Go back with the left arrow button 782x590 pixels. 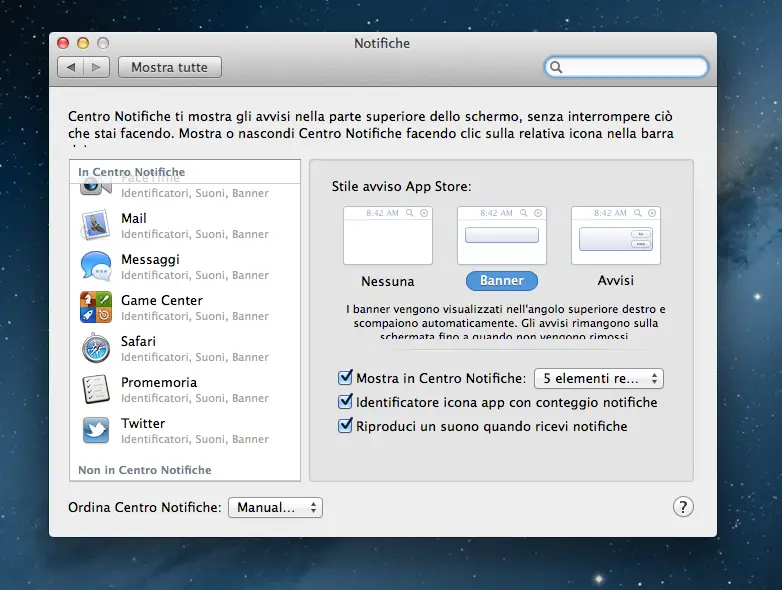point(70,67)
